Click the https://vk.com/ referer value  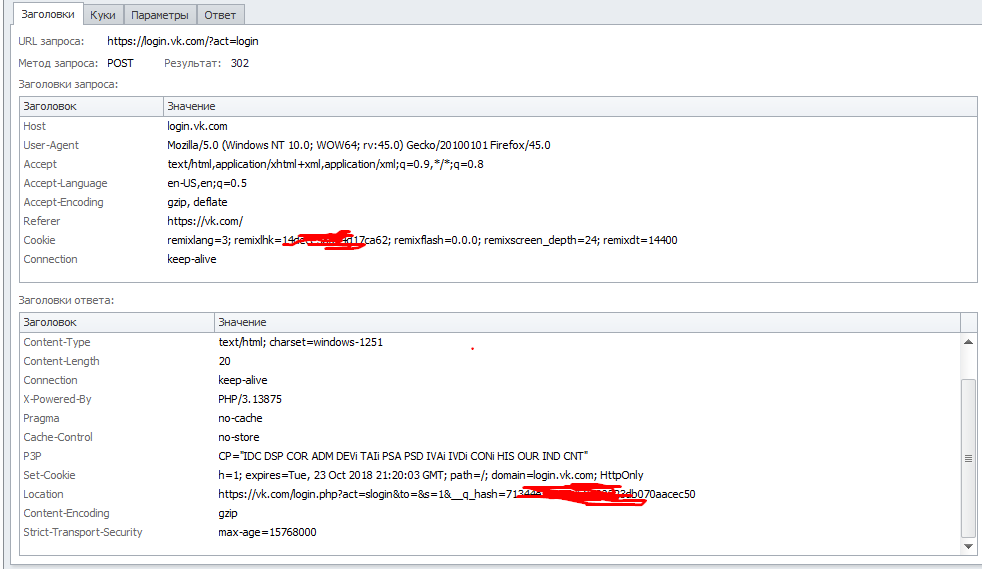(205, 221)
